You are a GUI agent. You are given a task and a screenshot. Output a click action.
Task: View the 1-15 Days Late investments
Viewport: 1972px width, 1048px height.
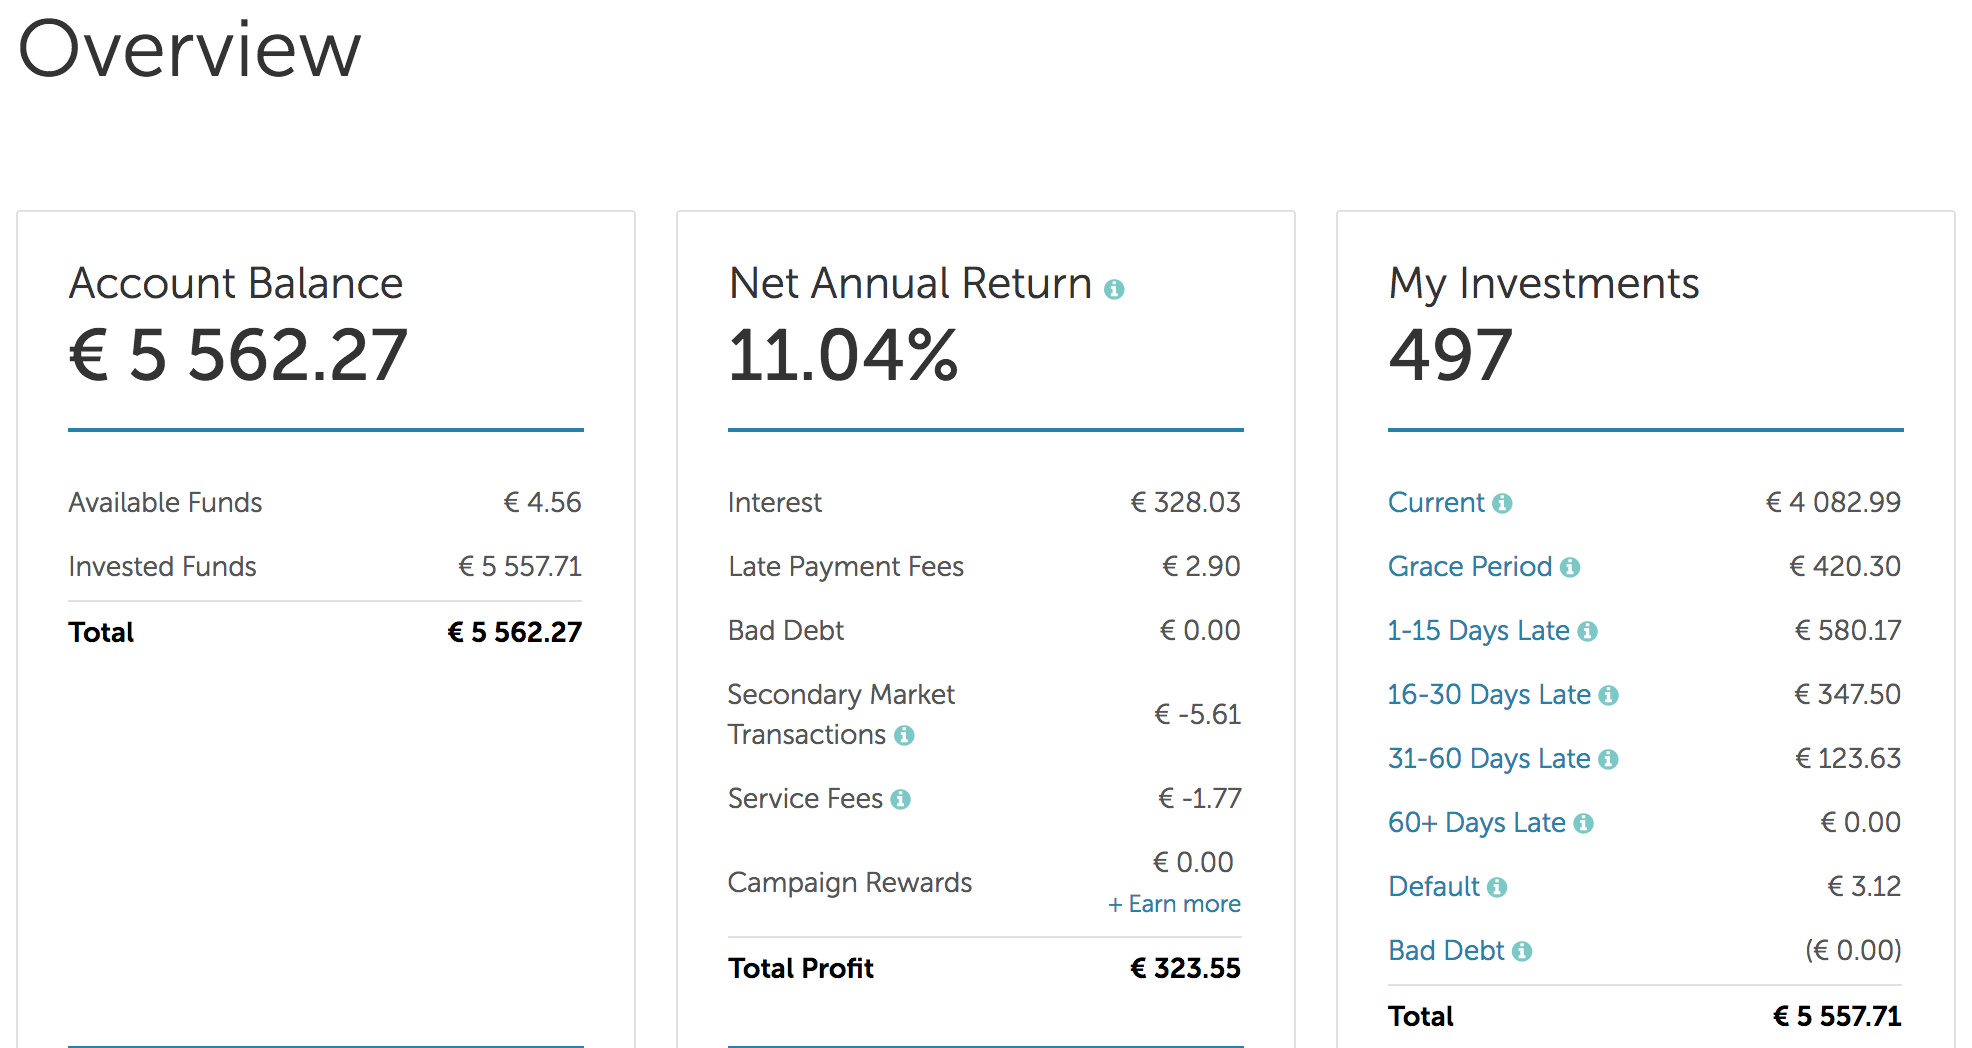[1478, 630]
